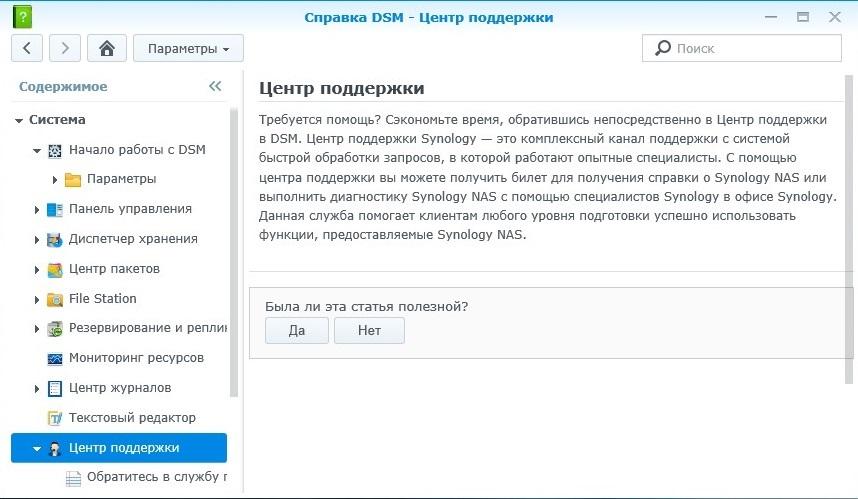Click the Резервирование и репликация icon
This screenshot has width=858, height=499.
55,329
